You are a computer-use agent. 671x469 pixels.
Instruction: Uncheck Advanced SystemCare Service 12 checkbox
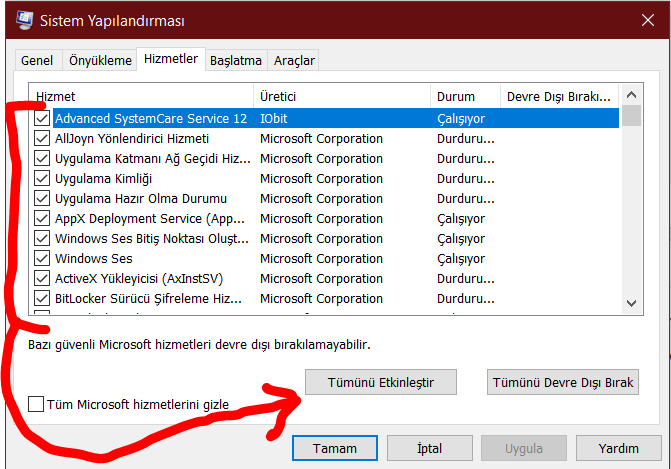pos(42,118)
